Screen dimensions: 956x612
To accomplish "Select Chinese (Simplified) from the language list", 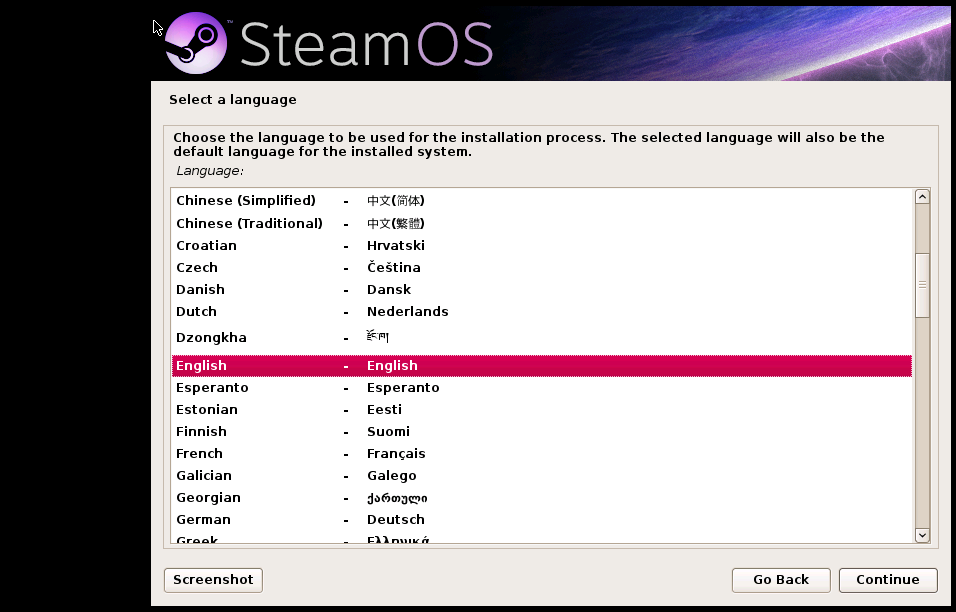I will [300, 200].
